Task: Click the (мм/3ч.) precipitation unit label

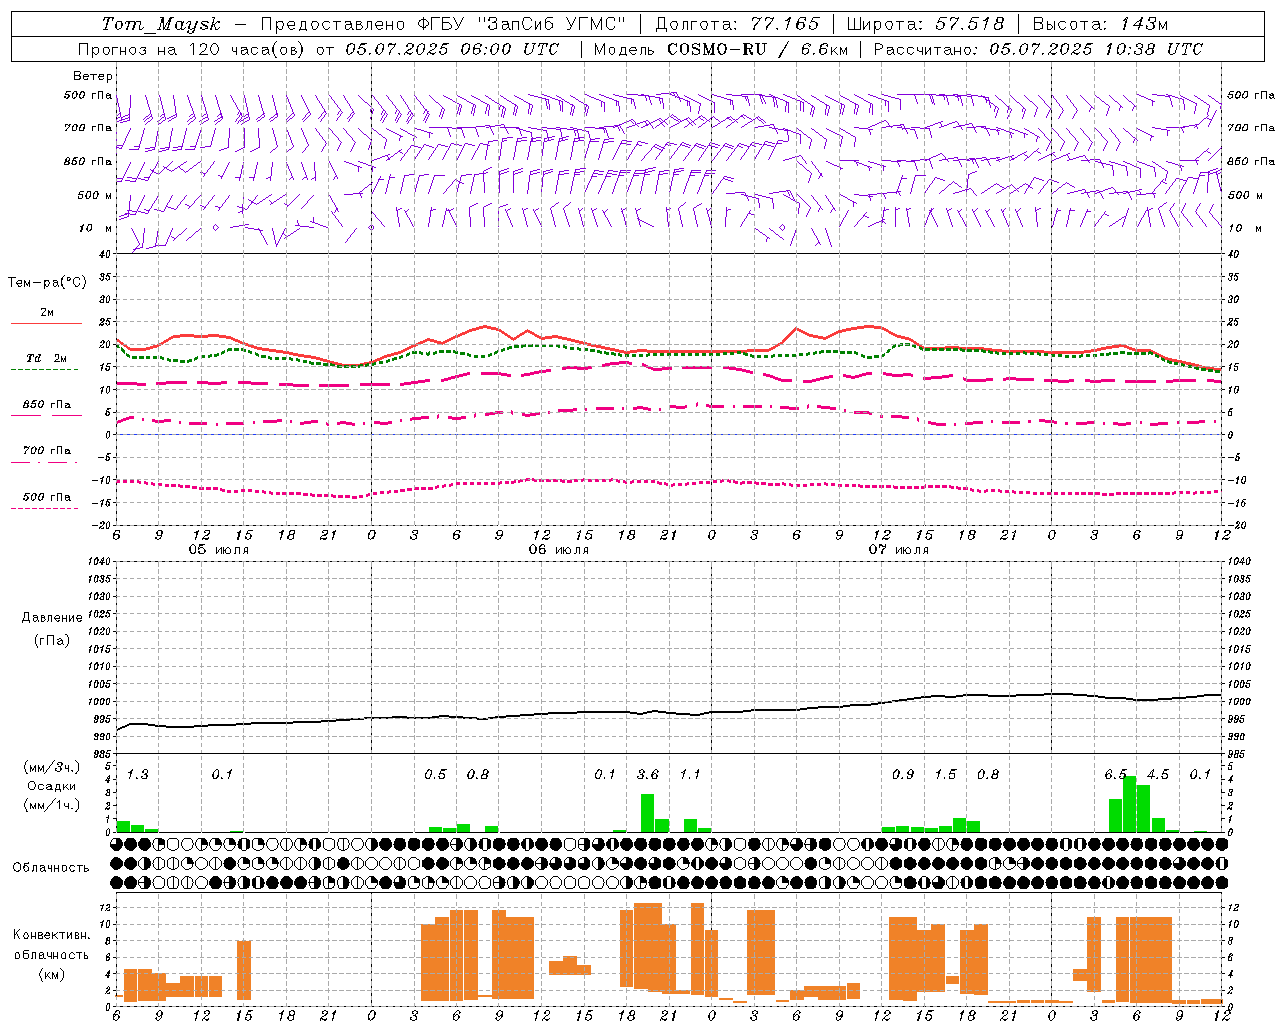Action: (52, 767)
